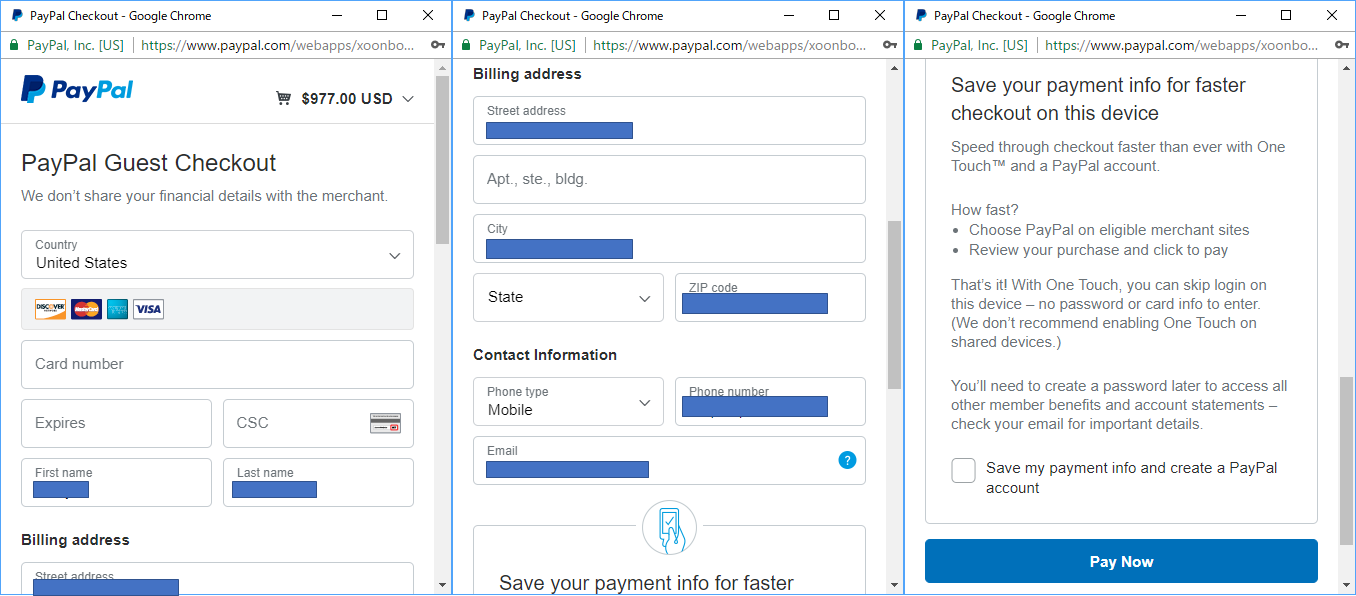Click the Discover card logo
Screen dimensions: 1356x596
50,309
